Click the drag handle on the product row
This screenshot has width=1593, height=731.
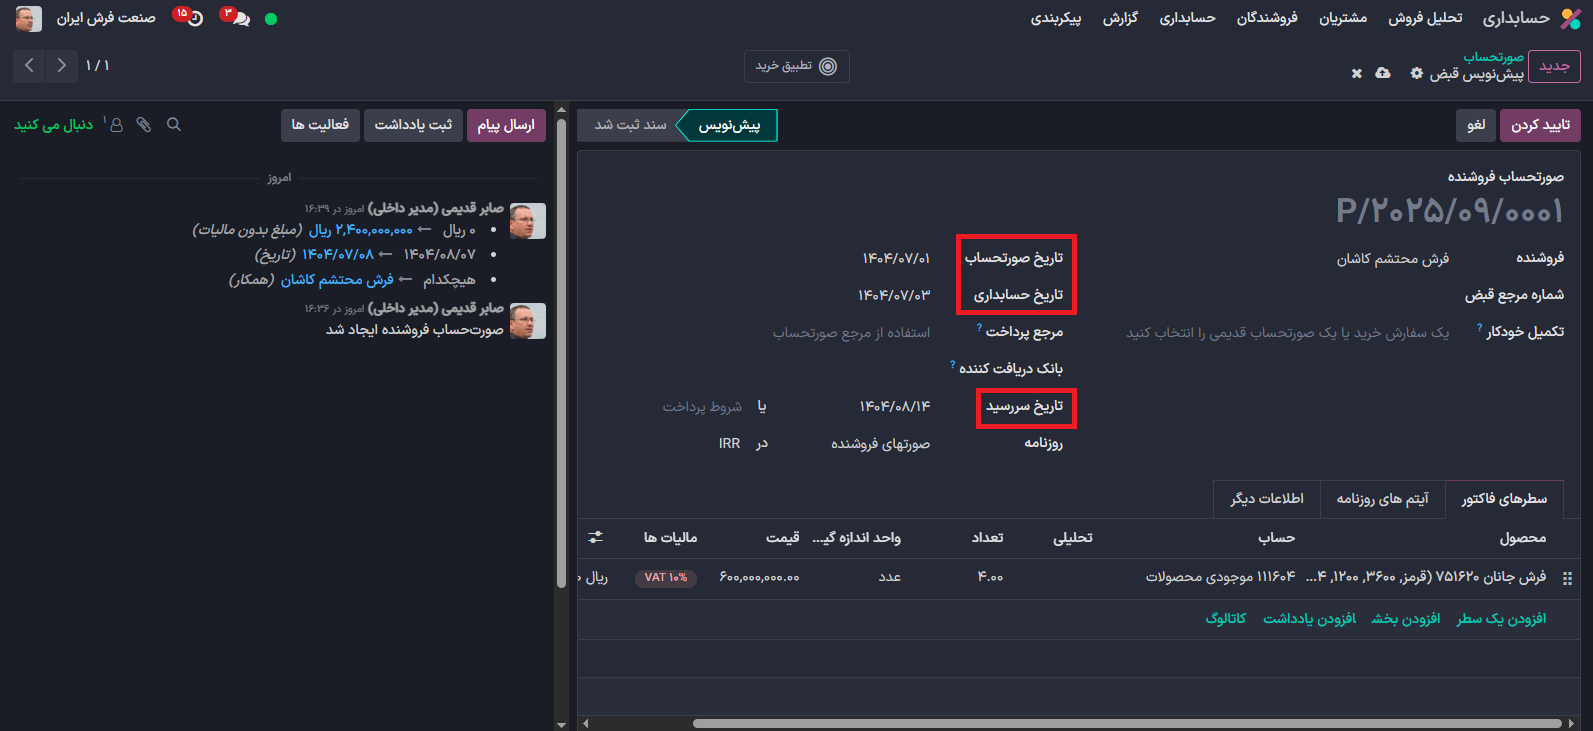1567,578
